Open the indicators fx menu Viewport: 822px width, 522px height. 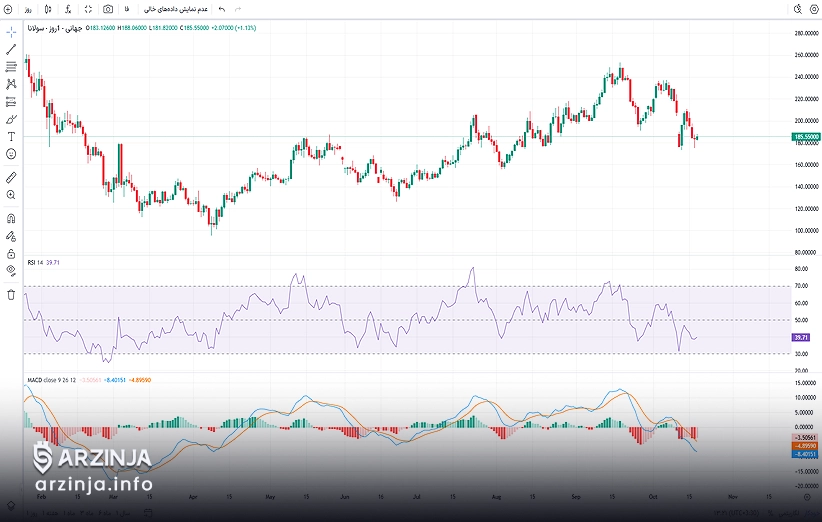click(x=67, y=9)
